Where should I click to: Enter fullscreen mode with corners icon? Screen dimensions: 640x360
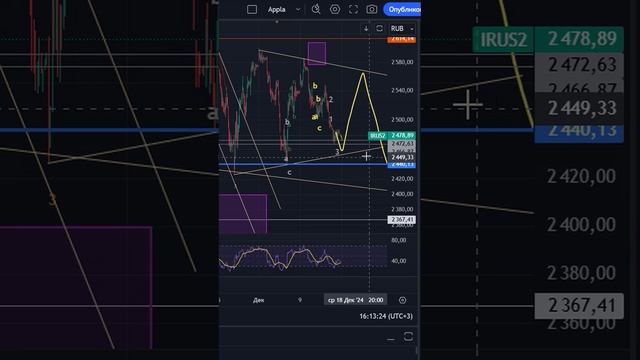tap(353, 9)
